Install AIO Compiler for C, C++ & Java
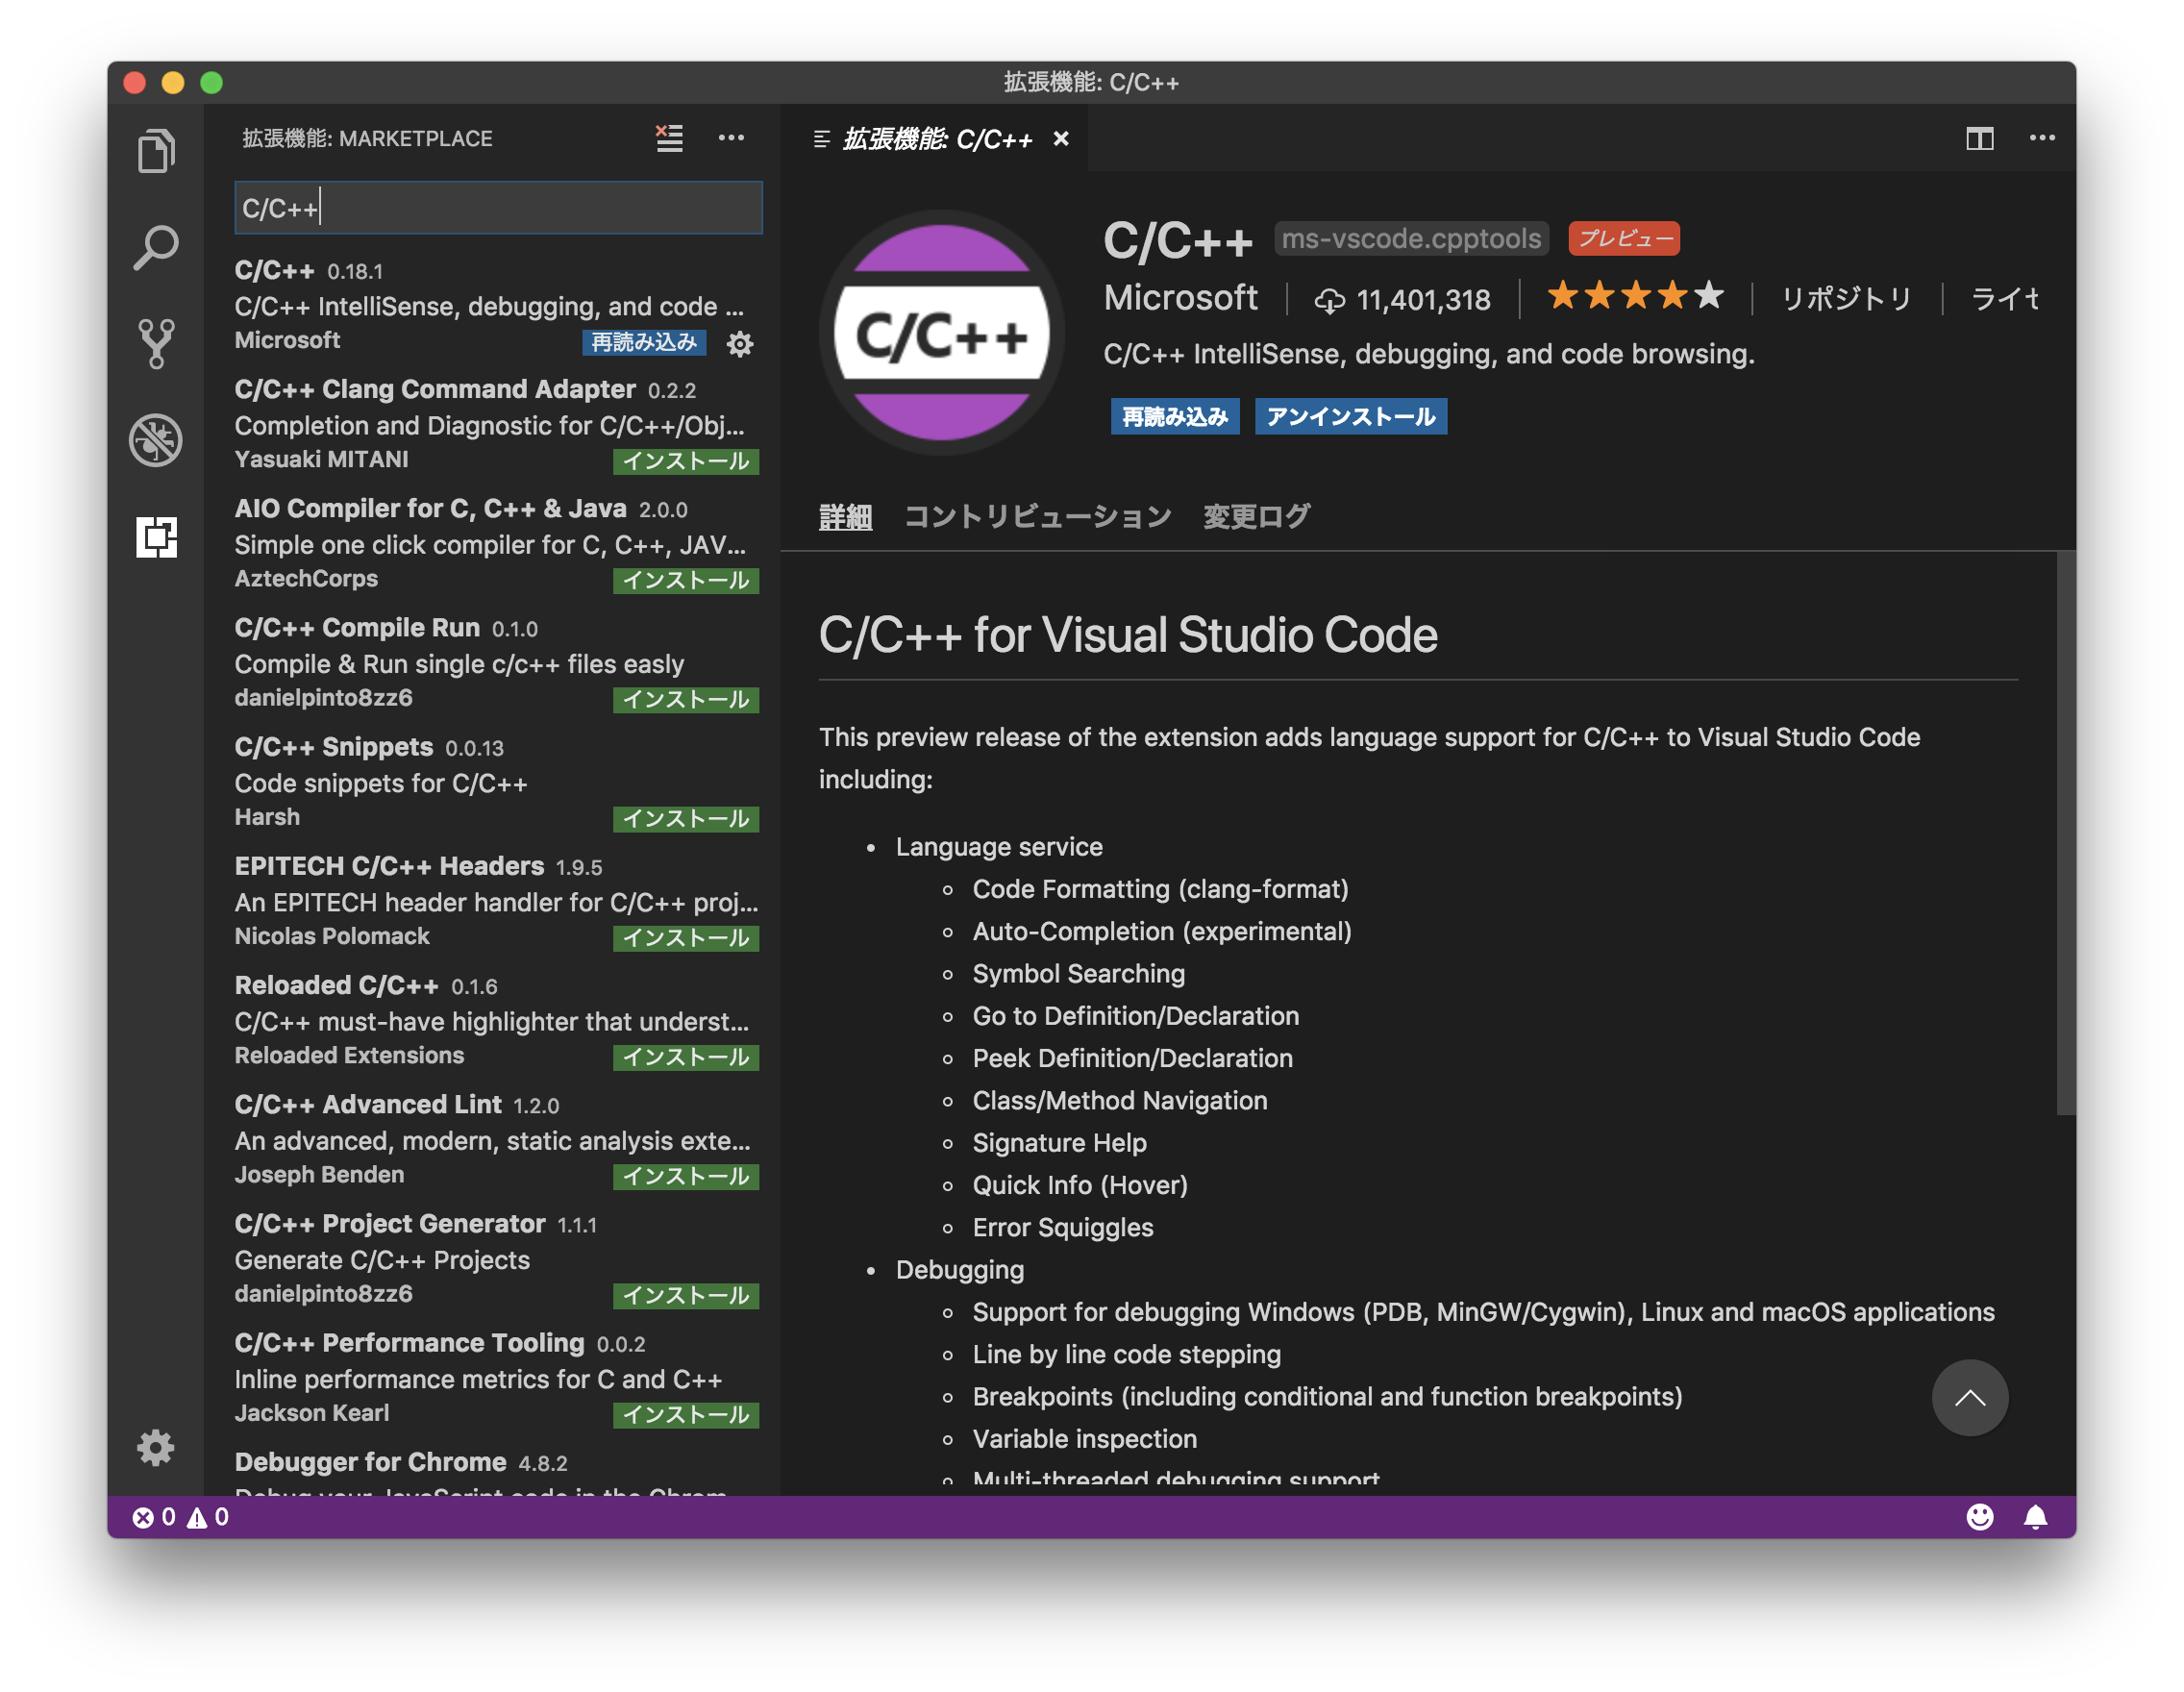 [x=686, y=581]
